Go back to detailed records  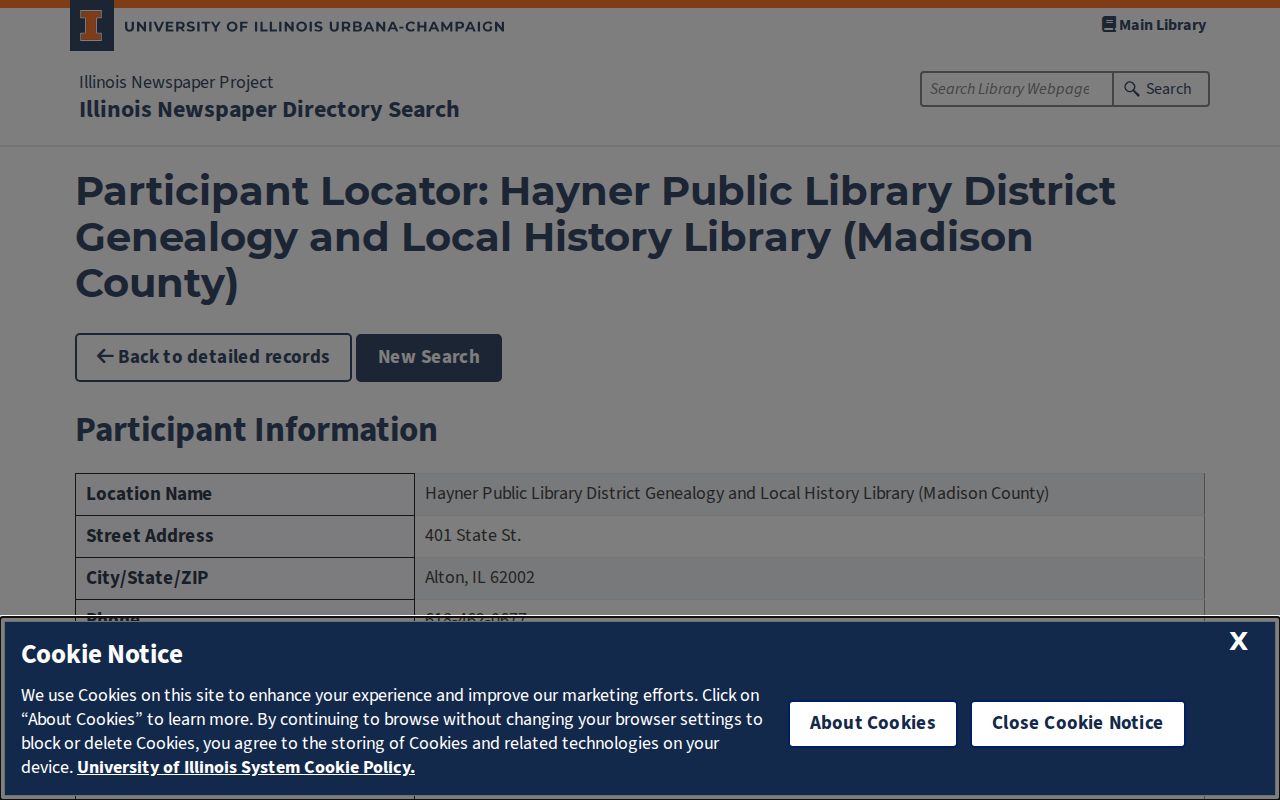pyautogui.click(x=213, y=357)
